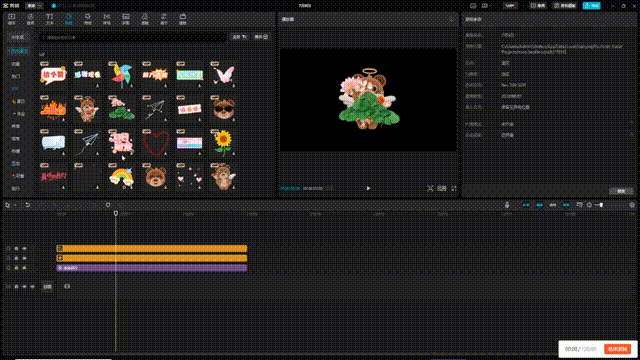
Task: Start voice recording with the microphone icon
Action: pyautogui.click(x=507, y=205)
